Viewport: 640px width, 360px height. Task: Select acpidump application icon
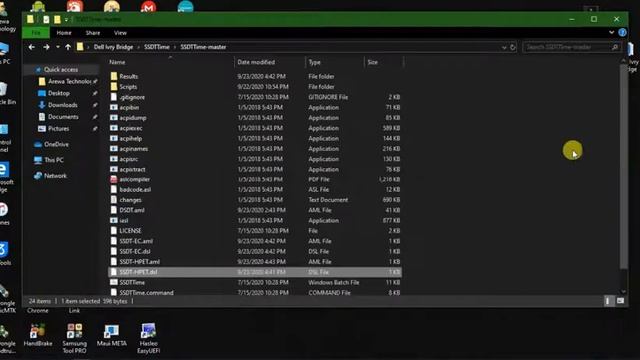(114, 118)
